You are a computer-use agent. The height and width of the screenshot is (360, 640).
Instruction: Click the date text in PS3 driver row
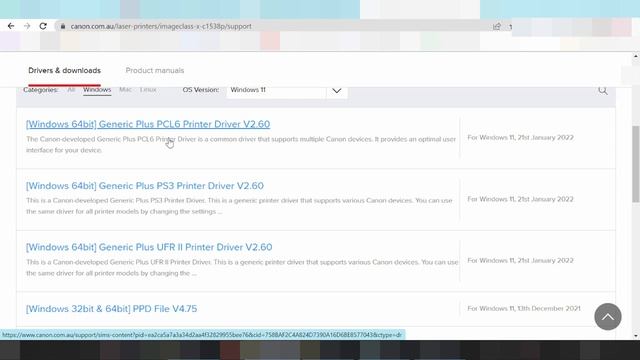coord(520,199)
